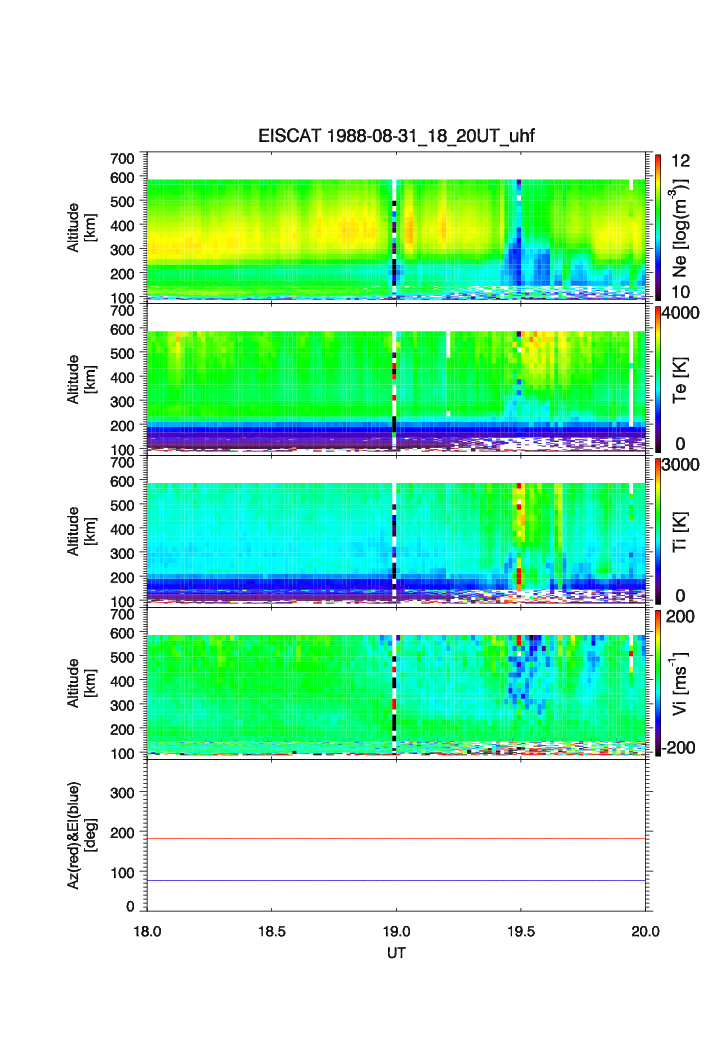Click the 19.0 tick on time axis
Image resolution: width=708 pixels, height=1063 pixels.
click(397, 931)
